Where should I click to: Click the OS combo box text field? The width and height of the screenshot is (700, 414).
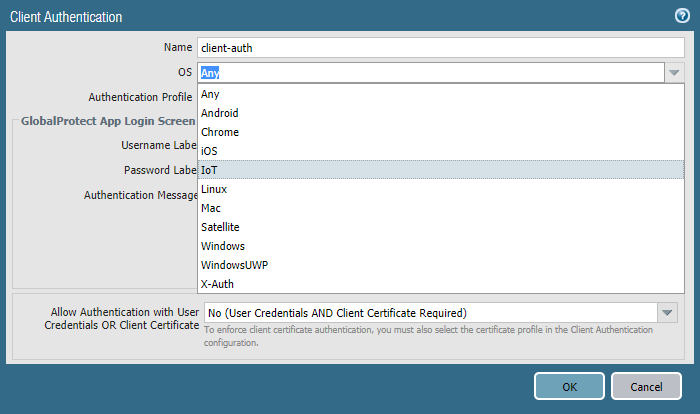pyautogui.click(x=430, y=73)
